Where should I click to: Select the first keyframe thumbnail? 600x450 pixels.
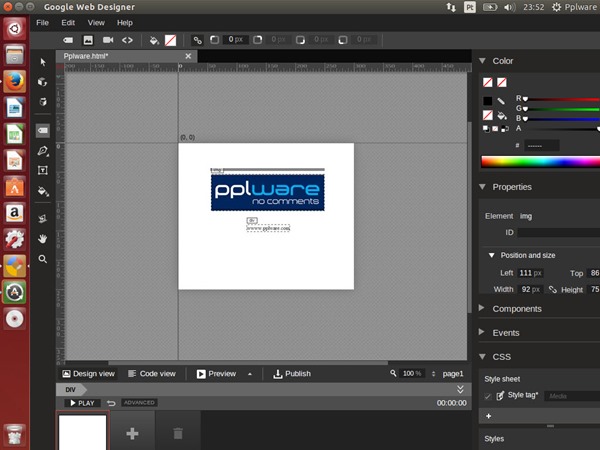coord(82,432)
